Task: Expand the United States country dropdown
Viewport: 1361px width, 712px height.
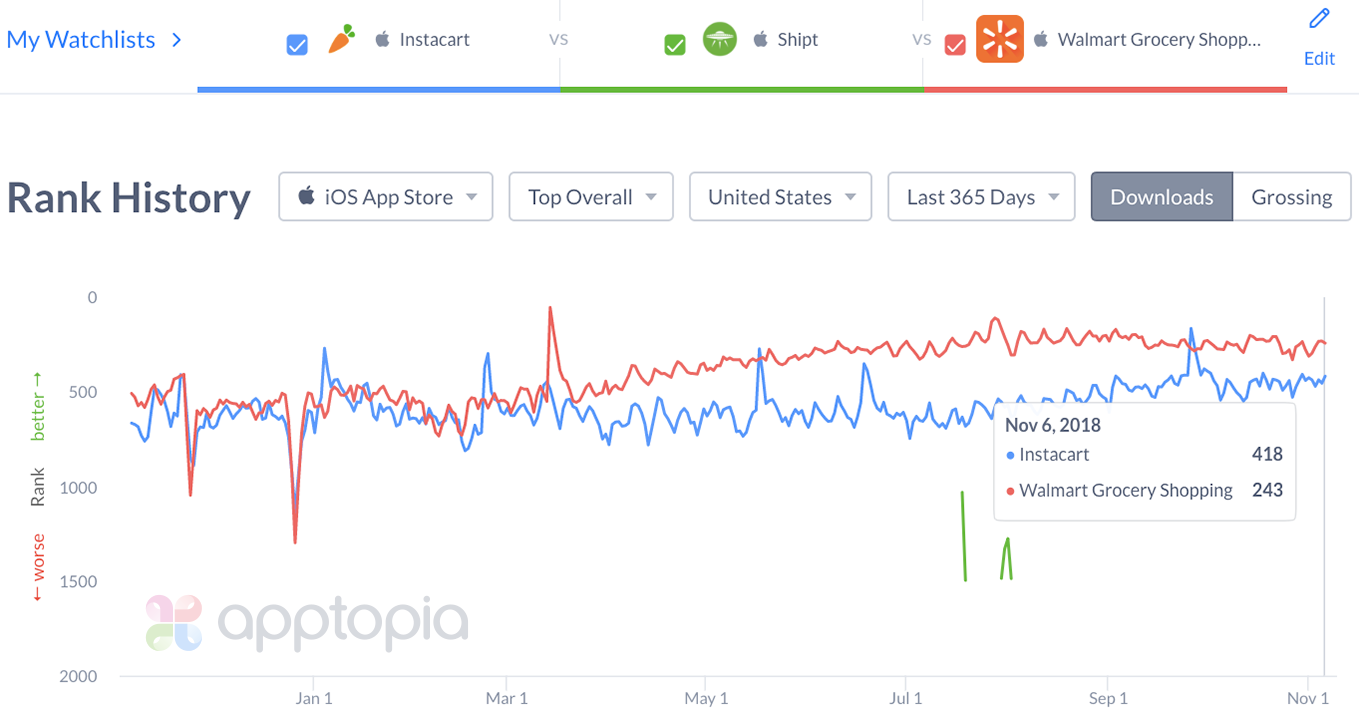Action: coord(780,197)
